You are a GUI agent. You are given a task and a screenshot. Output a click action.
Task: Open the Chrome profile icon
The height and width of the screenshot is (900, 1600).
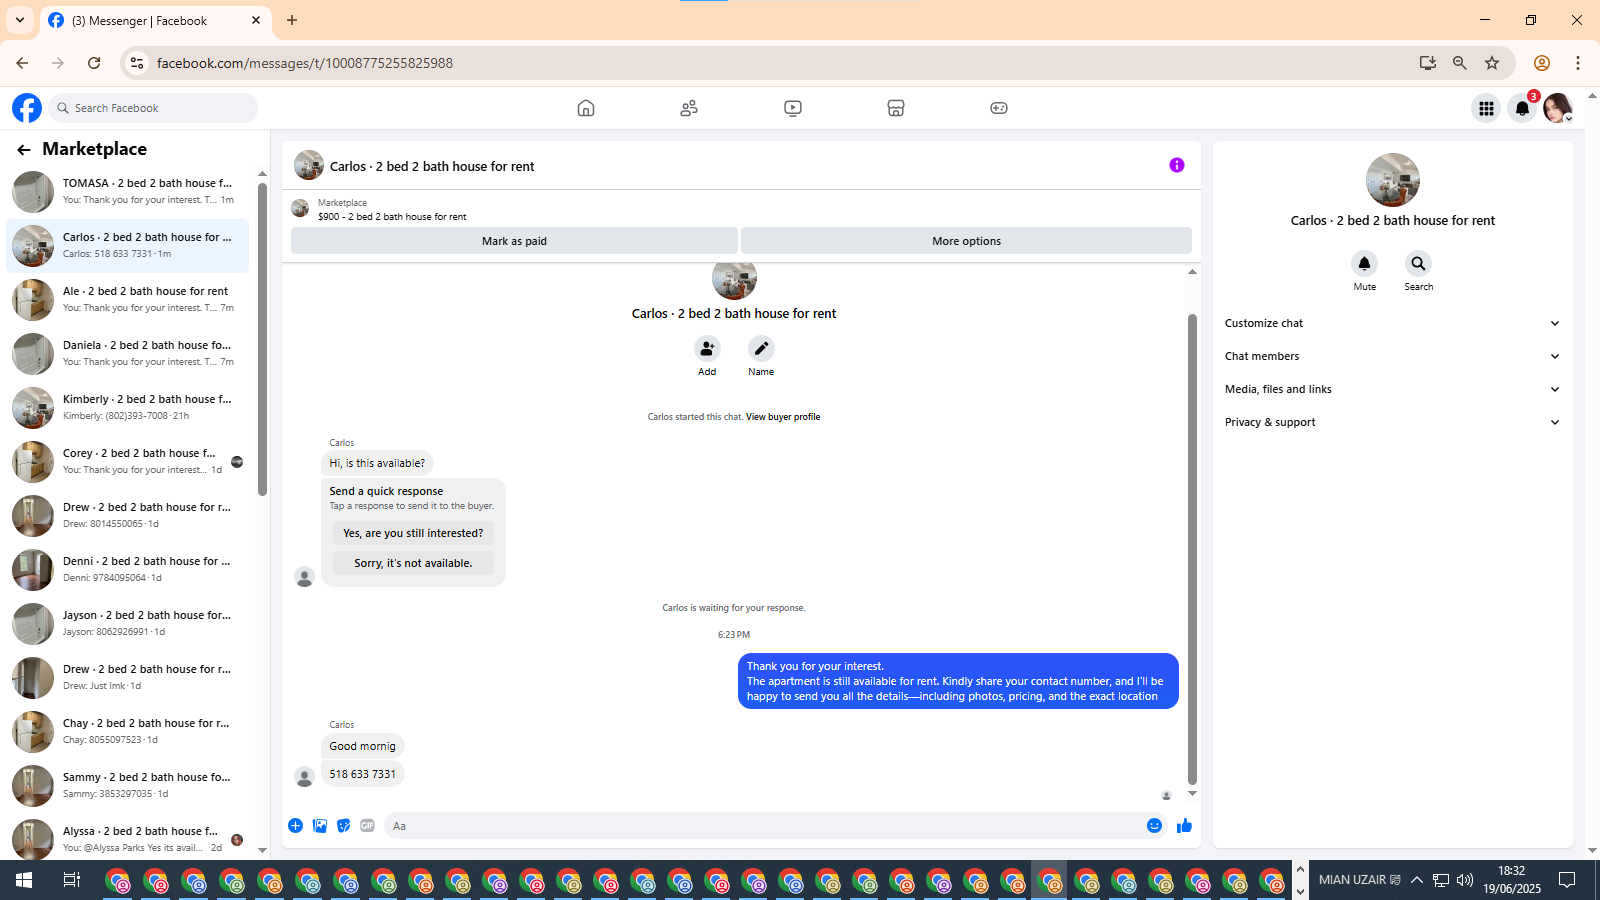1542,63
